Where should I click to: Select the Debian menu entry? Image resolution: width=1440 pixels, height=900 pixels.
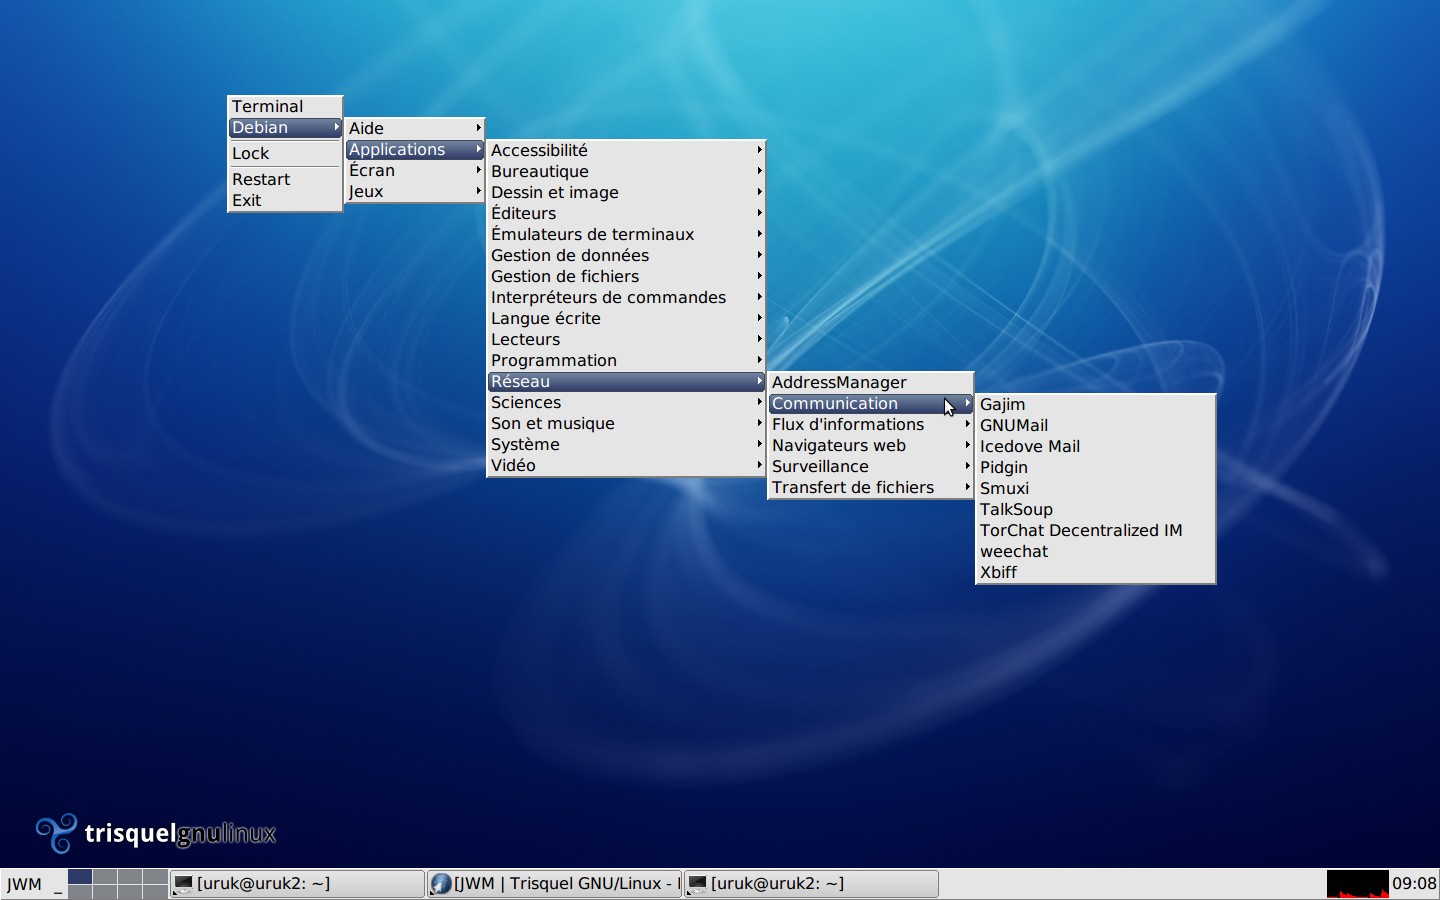coord(285,128)
